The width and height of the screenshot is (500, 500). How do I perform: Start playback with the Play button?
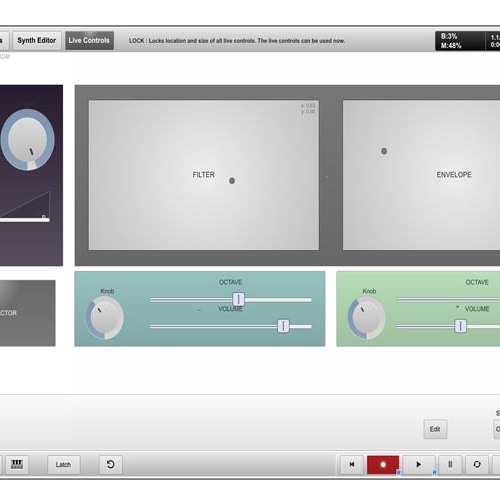419,464
